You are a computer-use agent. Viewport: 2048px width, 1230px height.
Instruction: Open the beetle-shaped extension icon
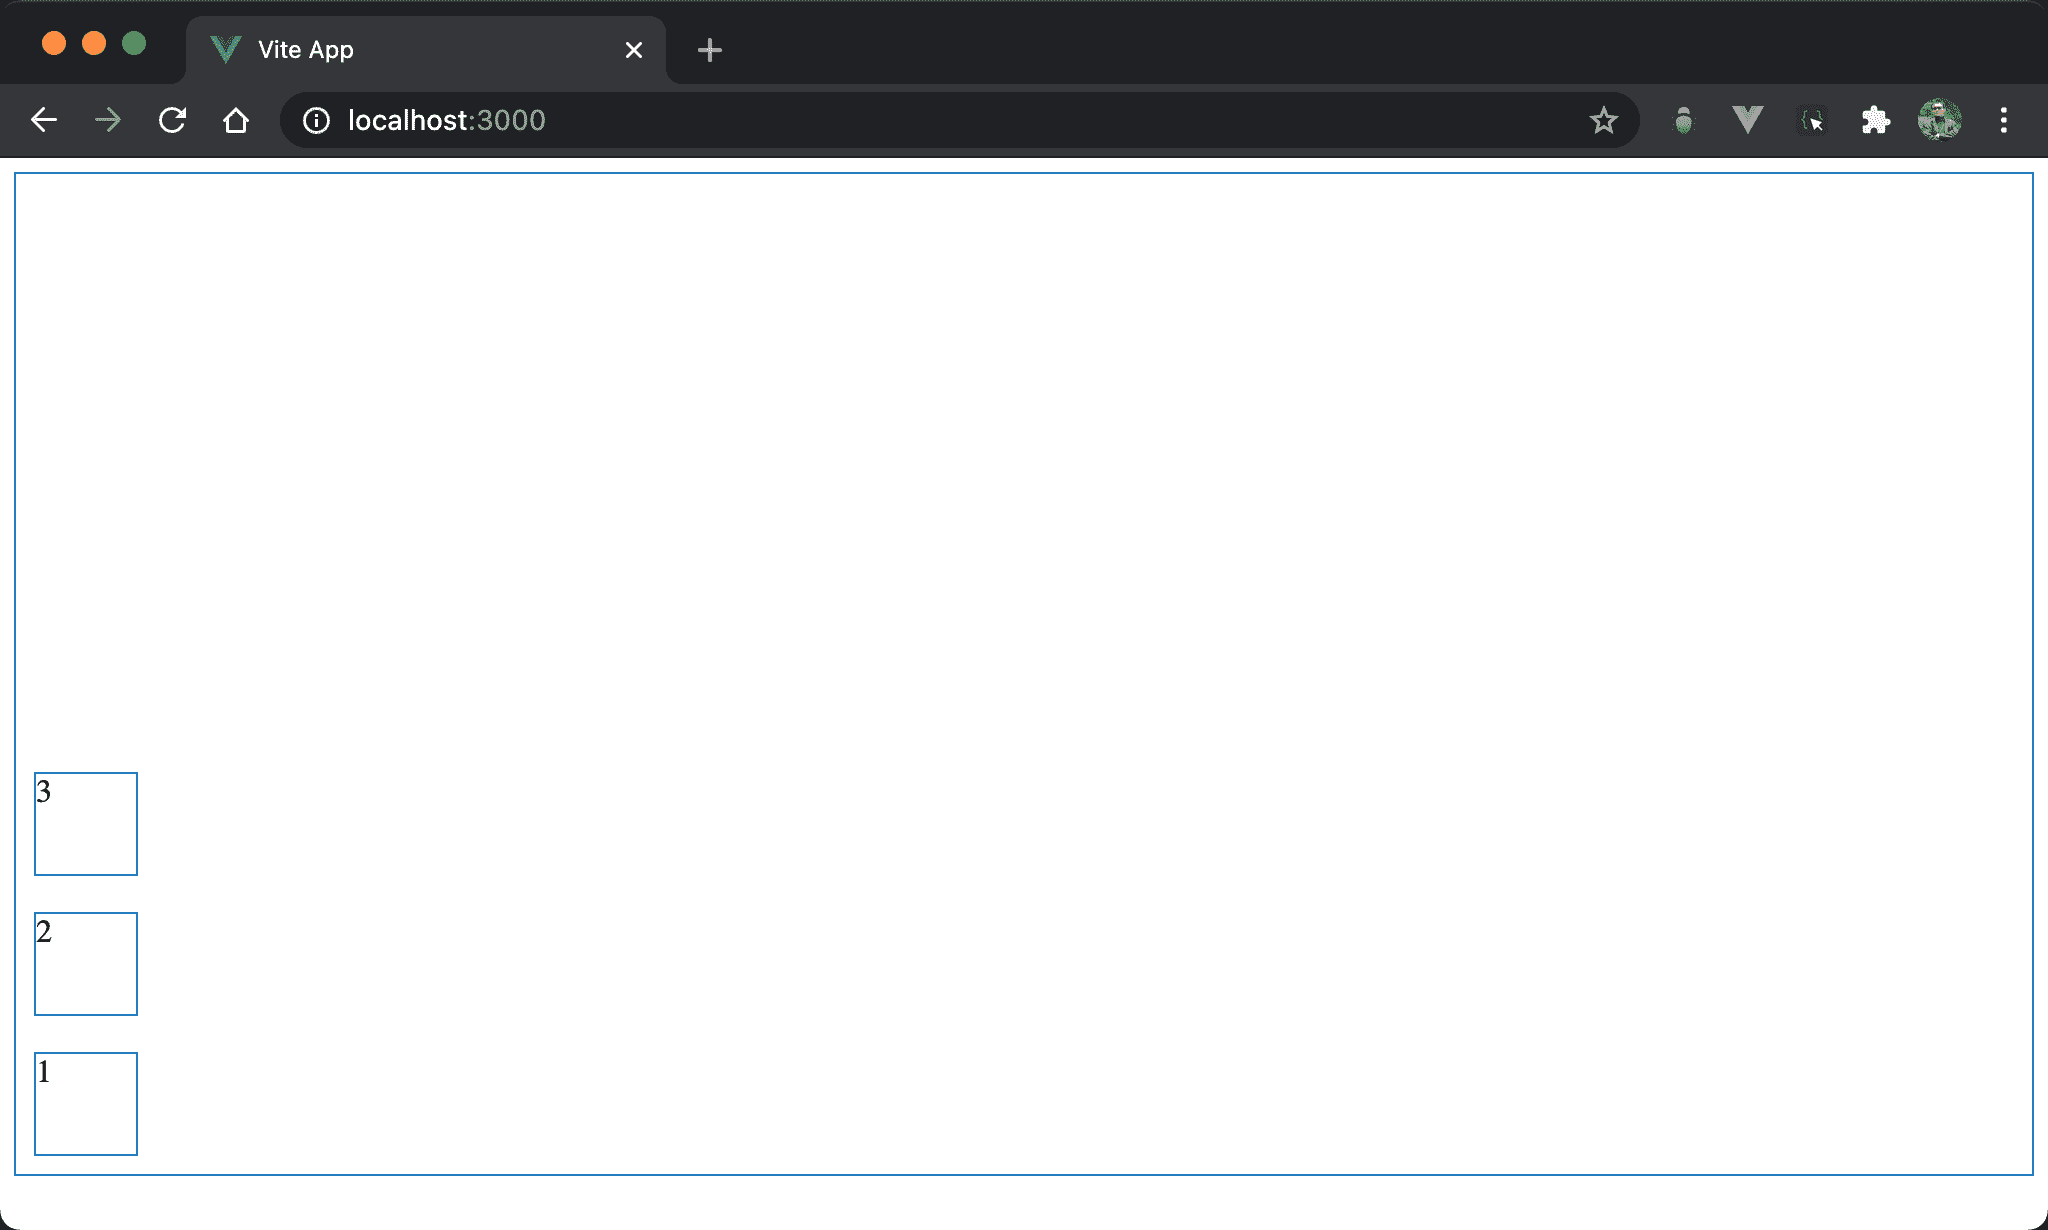pyautogui.click(x=1684, y=120)
